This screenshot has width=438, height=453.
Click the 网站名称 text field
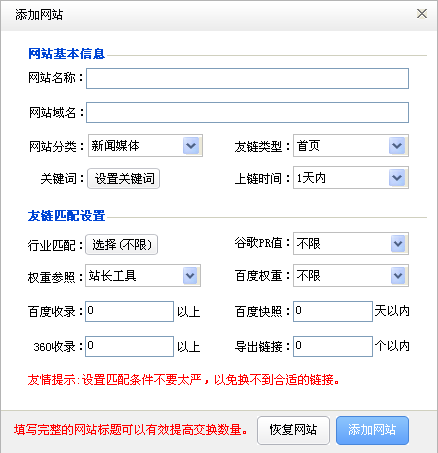click(247, 79)
